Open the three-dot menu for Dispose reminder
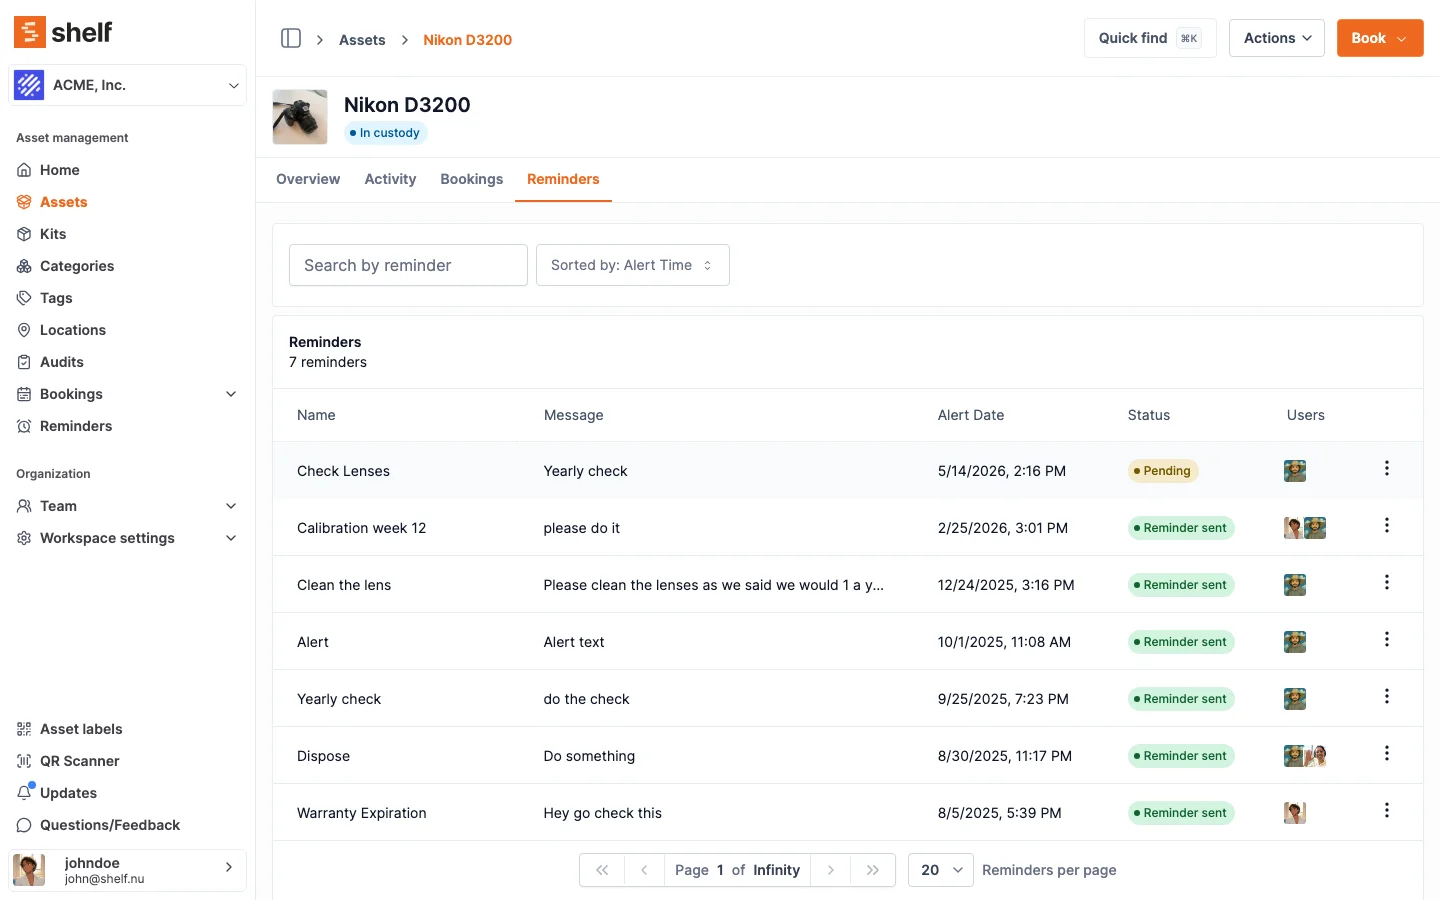The width and height of the screenshot is (1440, 900). pyautogui.click(x=1386, y=754)
